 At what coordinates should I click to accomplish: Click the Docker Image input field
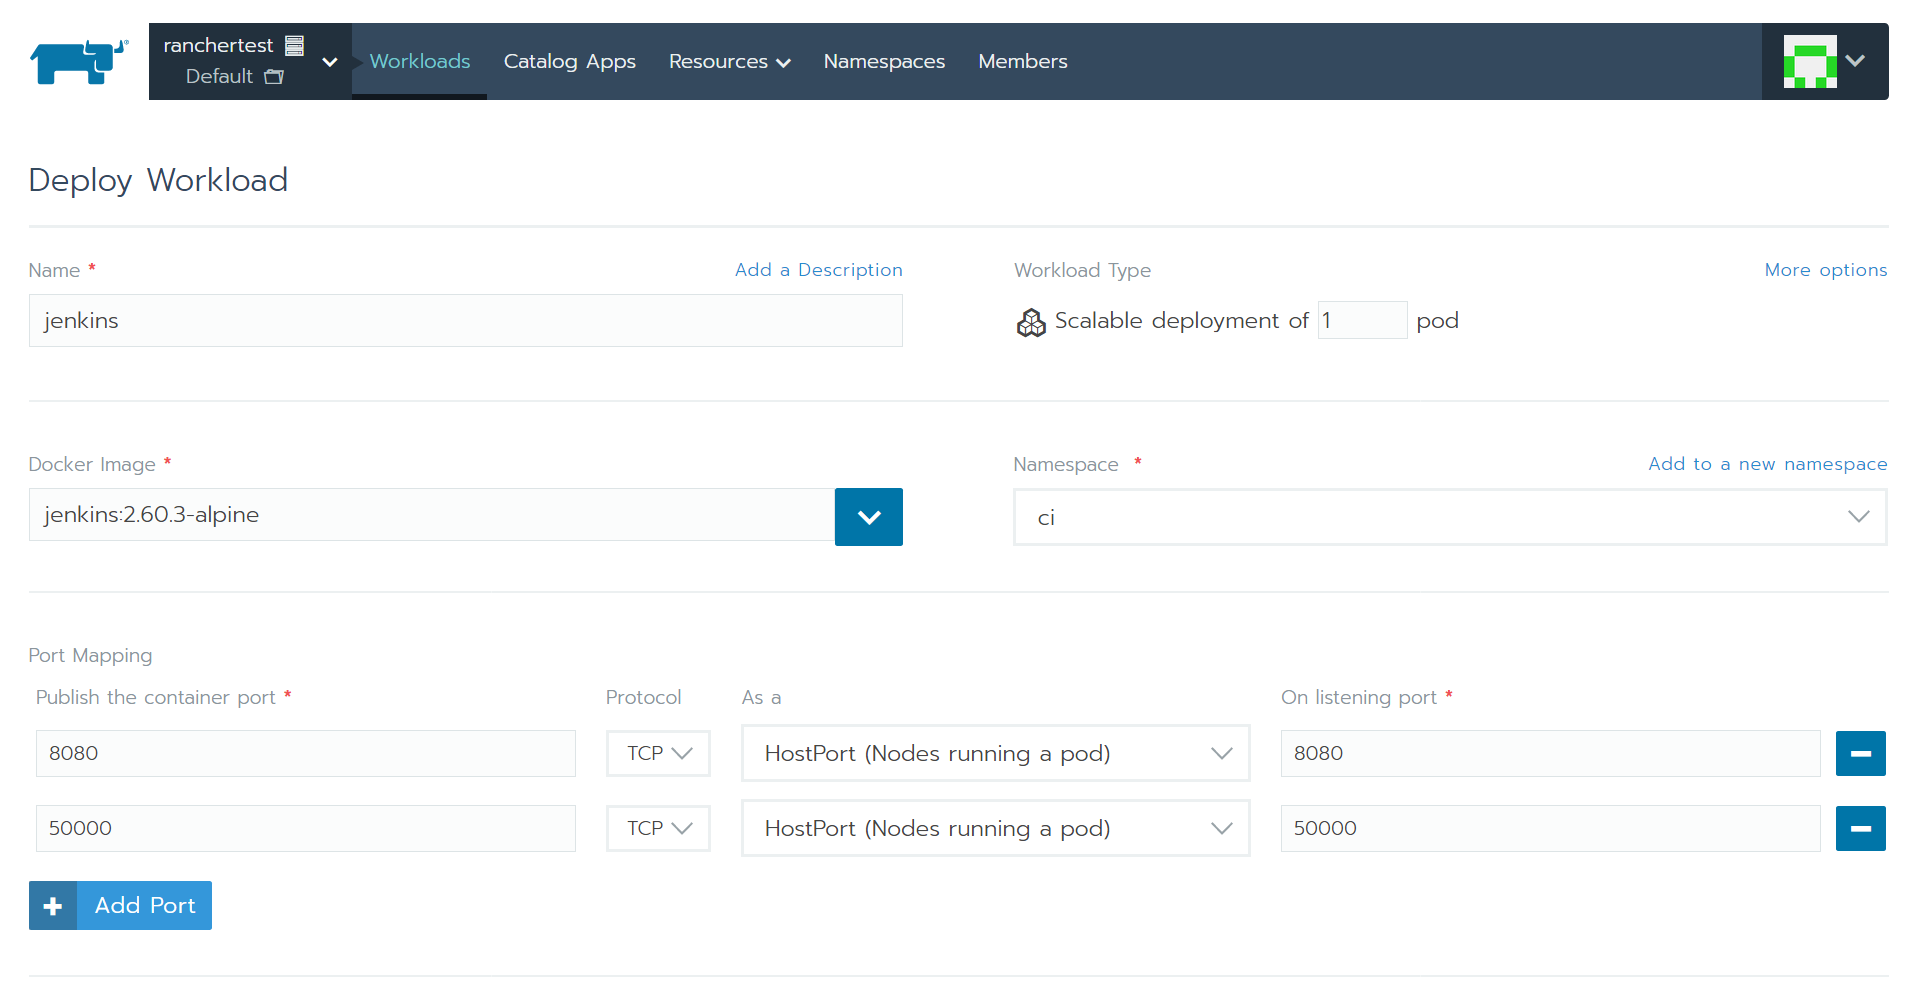click(432, 515)
